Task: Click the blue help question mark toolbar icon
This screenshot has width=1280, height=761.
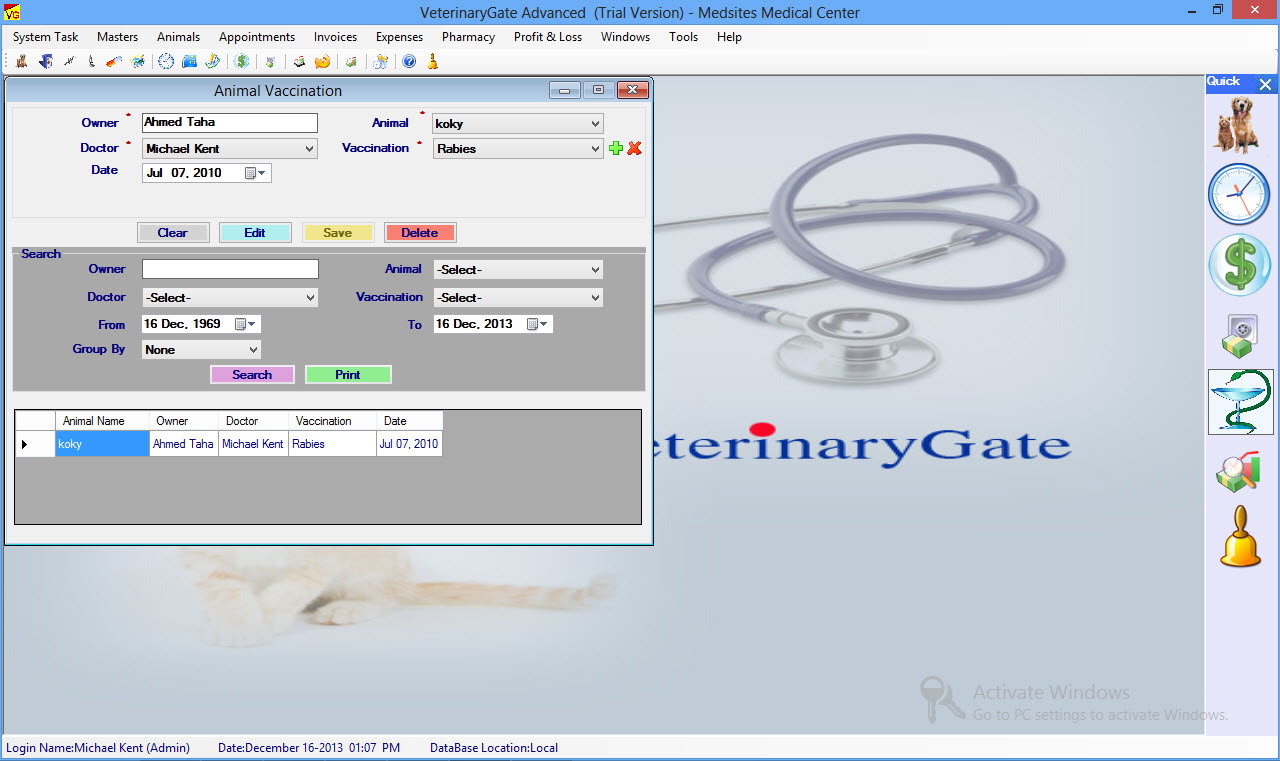Action: (x=409, y=62)
